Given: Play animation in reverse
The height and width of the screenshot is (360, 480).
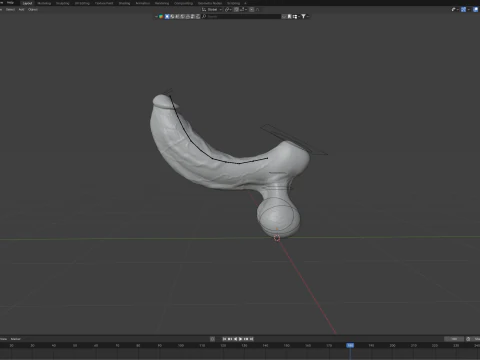Looking at the screenshot, I should pos(235,339).
